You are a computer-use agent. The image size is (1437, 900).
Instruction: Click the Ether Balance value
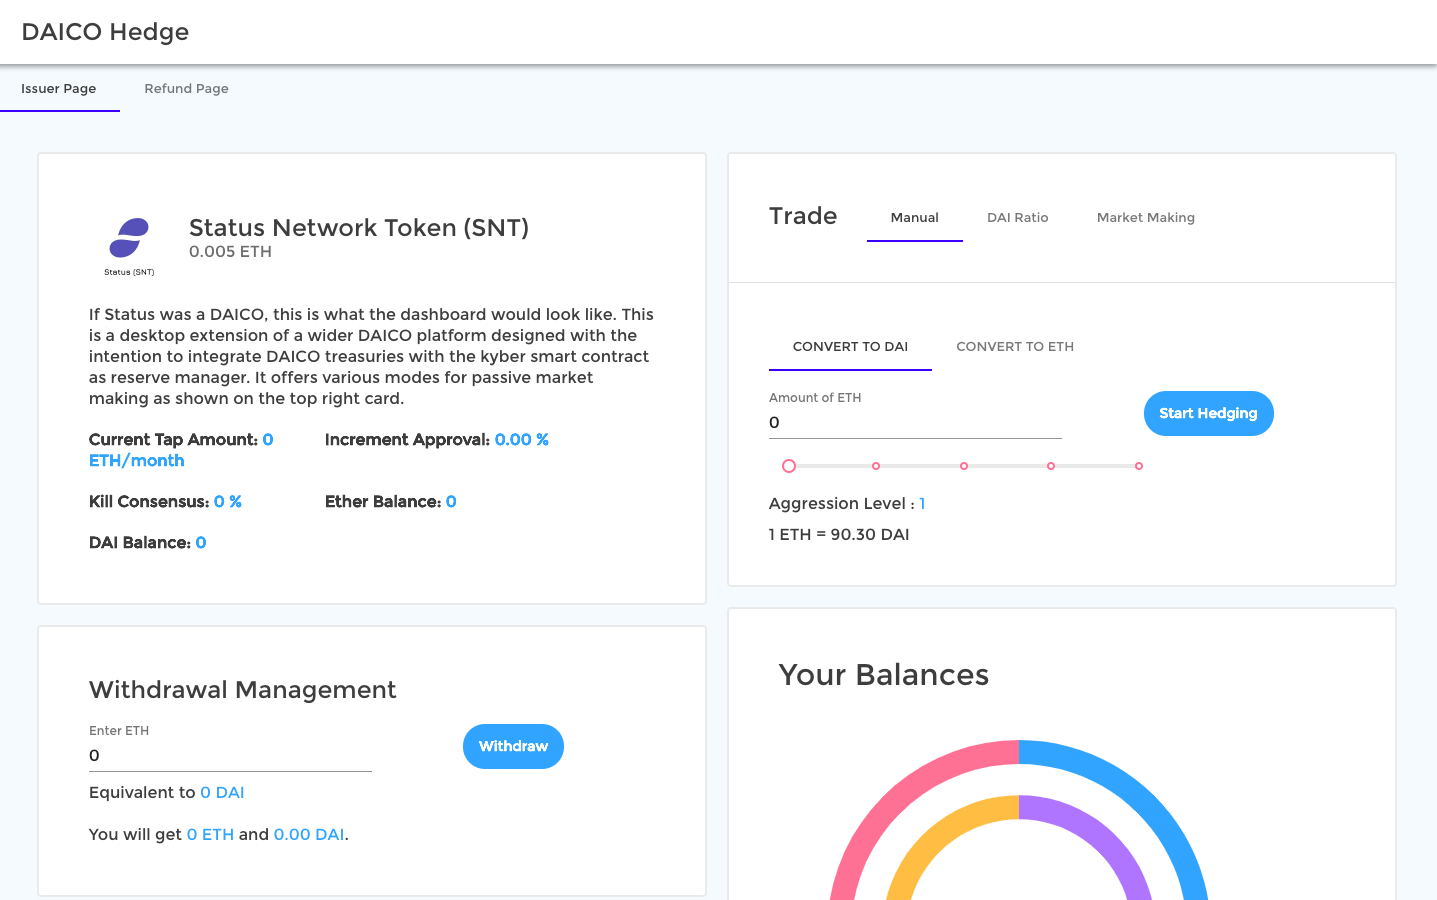451,502
